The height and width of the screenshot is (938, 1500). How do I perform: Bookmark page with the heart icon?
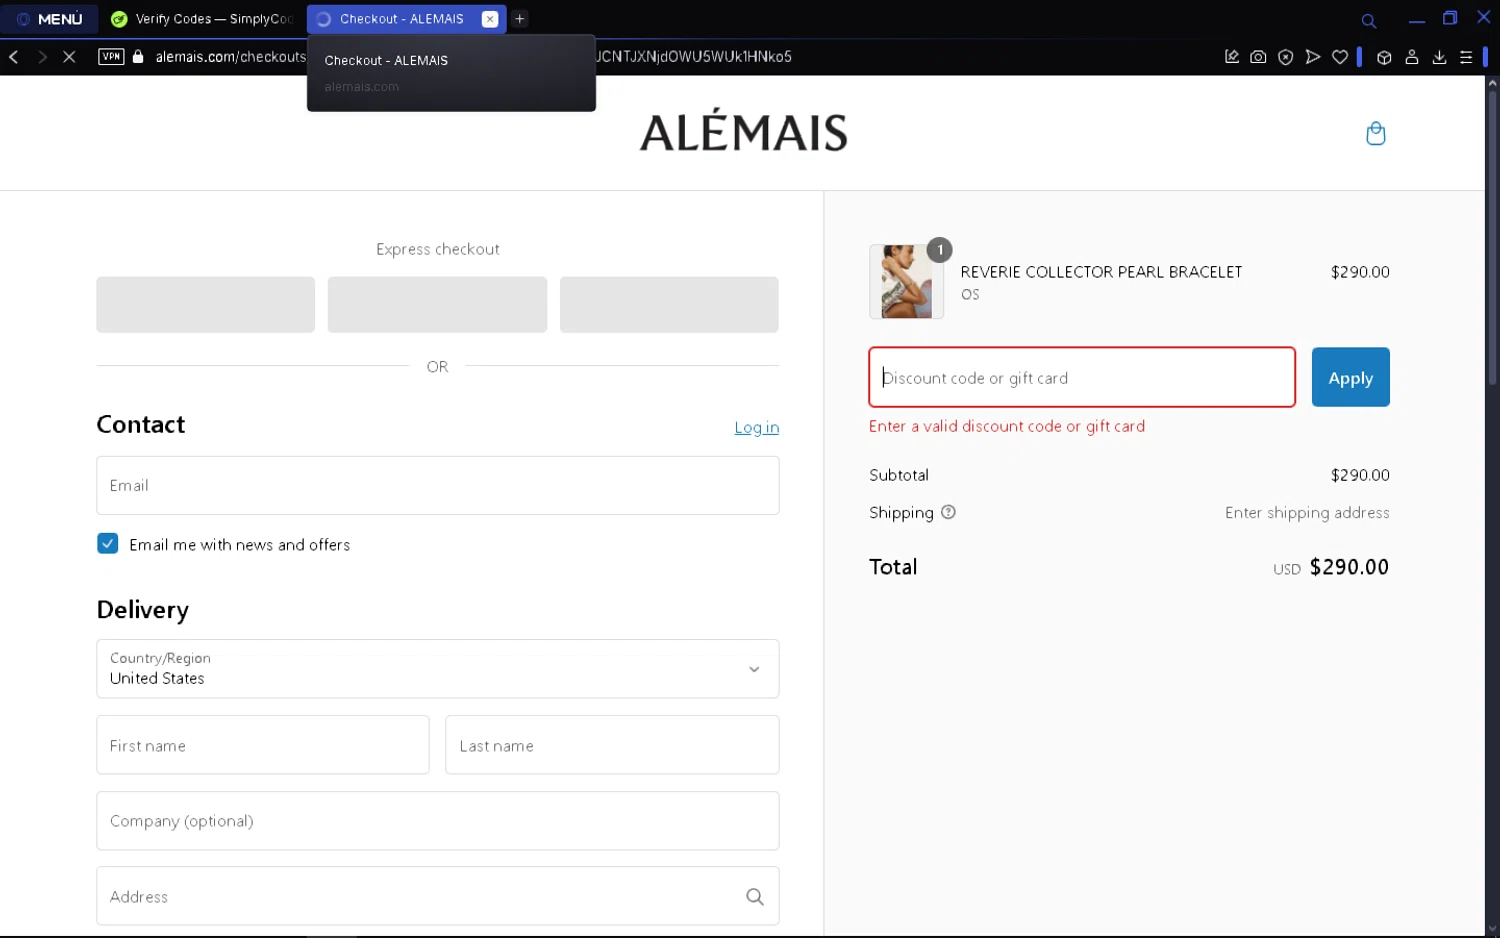click(x=1340, y=57)
